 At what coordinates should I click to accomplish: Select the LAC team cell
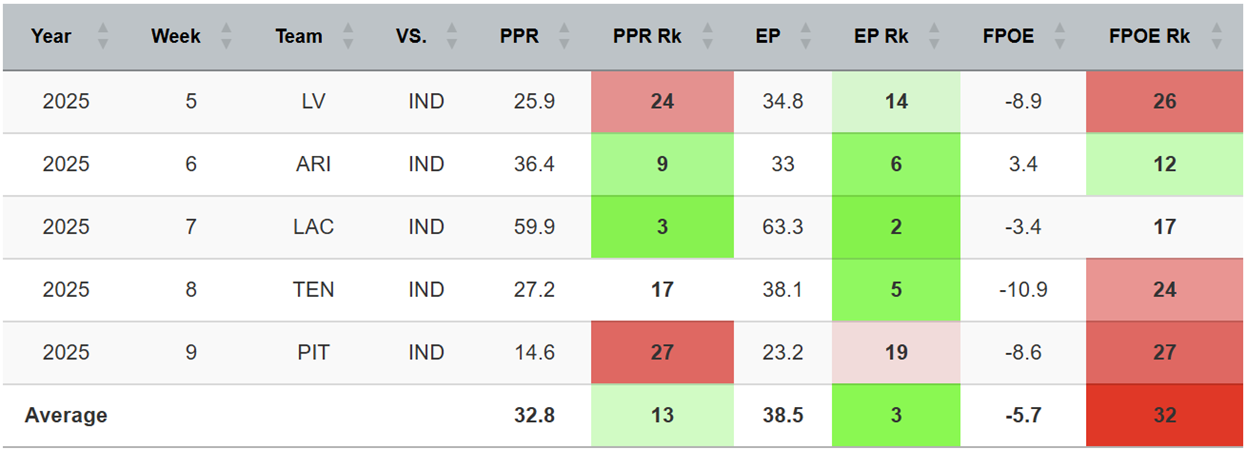[x=314, y=227]
